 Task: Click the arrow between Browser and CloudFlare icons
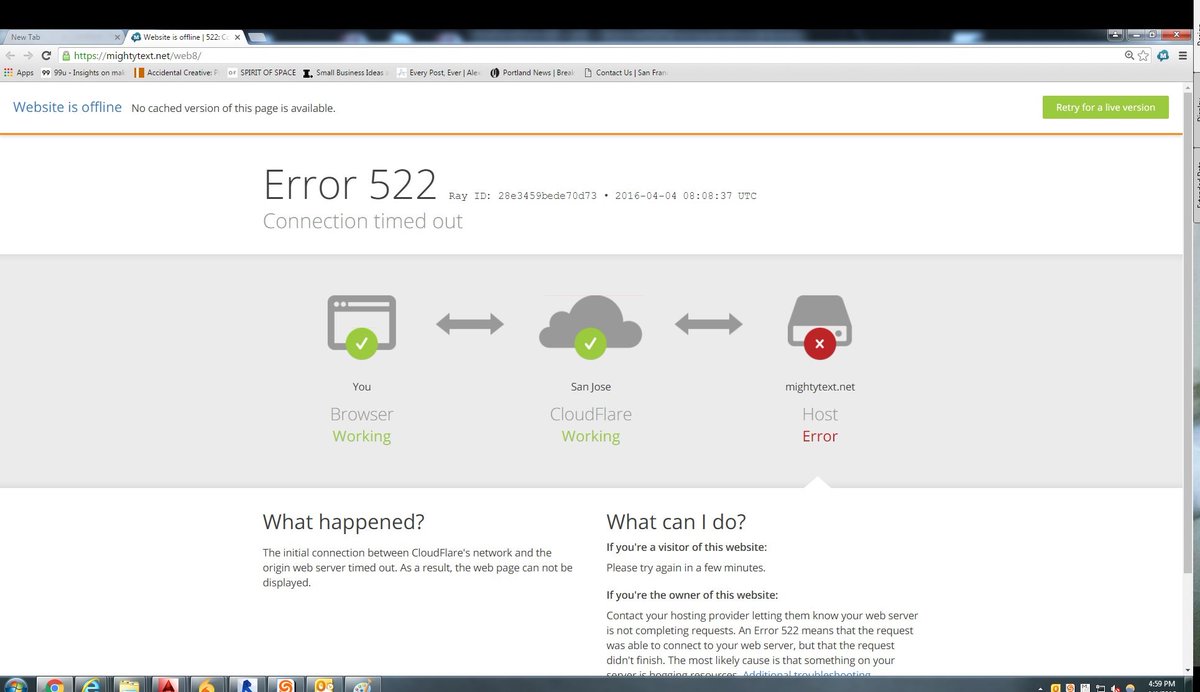tap(470, 323)
